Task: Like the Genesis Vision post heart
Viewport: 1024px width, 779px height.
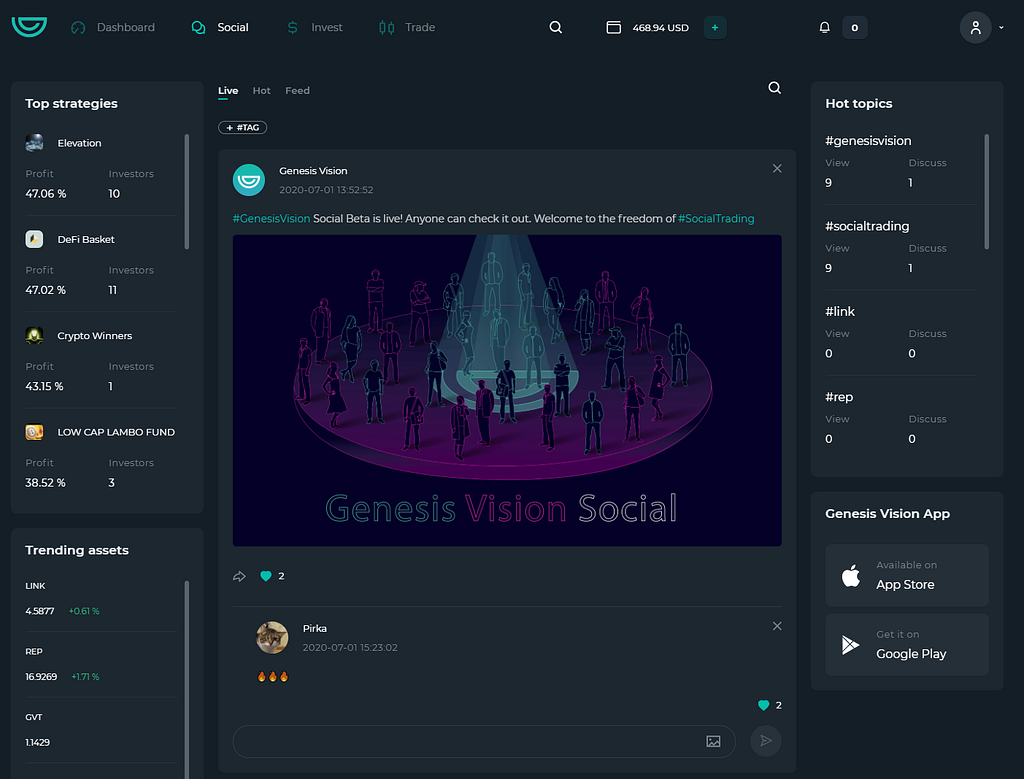Action: tap(266, 576)
